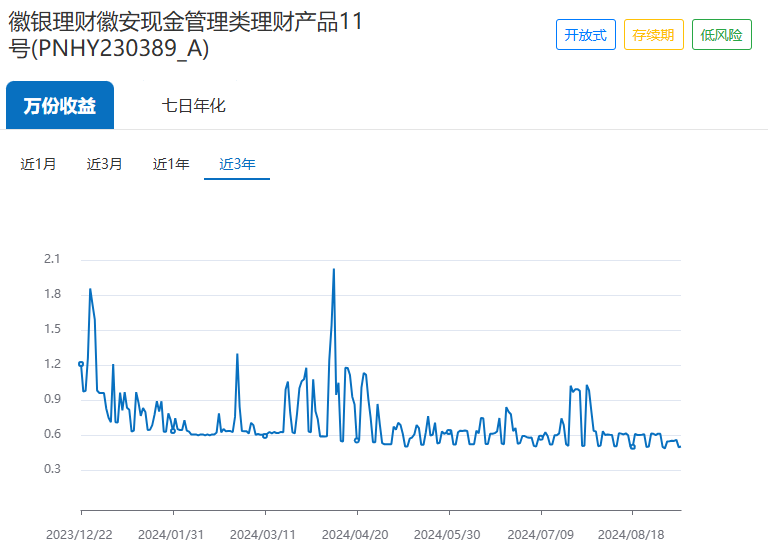Click chart data marker above 2024/01/31
This screenshot has height=557, width=768.
click(x=173, y=431)
